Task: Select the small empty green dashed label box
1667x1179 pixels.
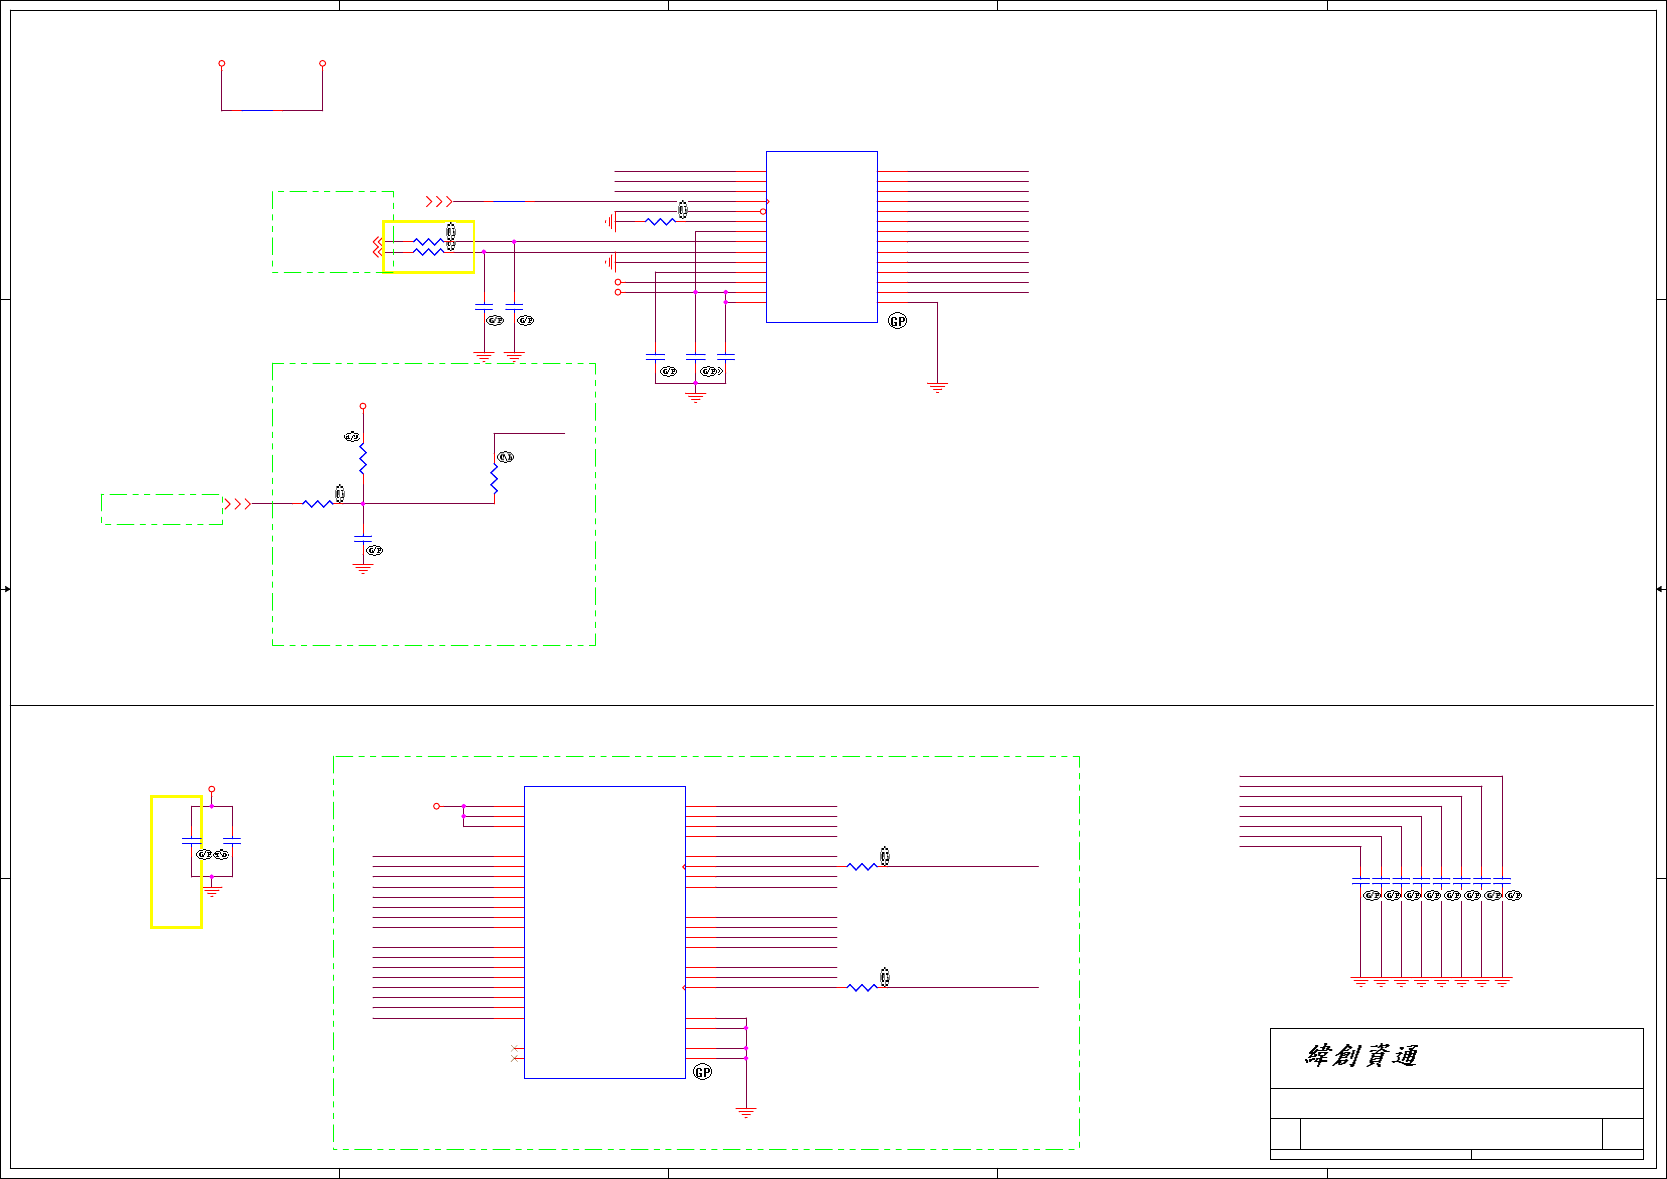Action: point(162,509)
